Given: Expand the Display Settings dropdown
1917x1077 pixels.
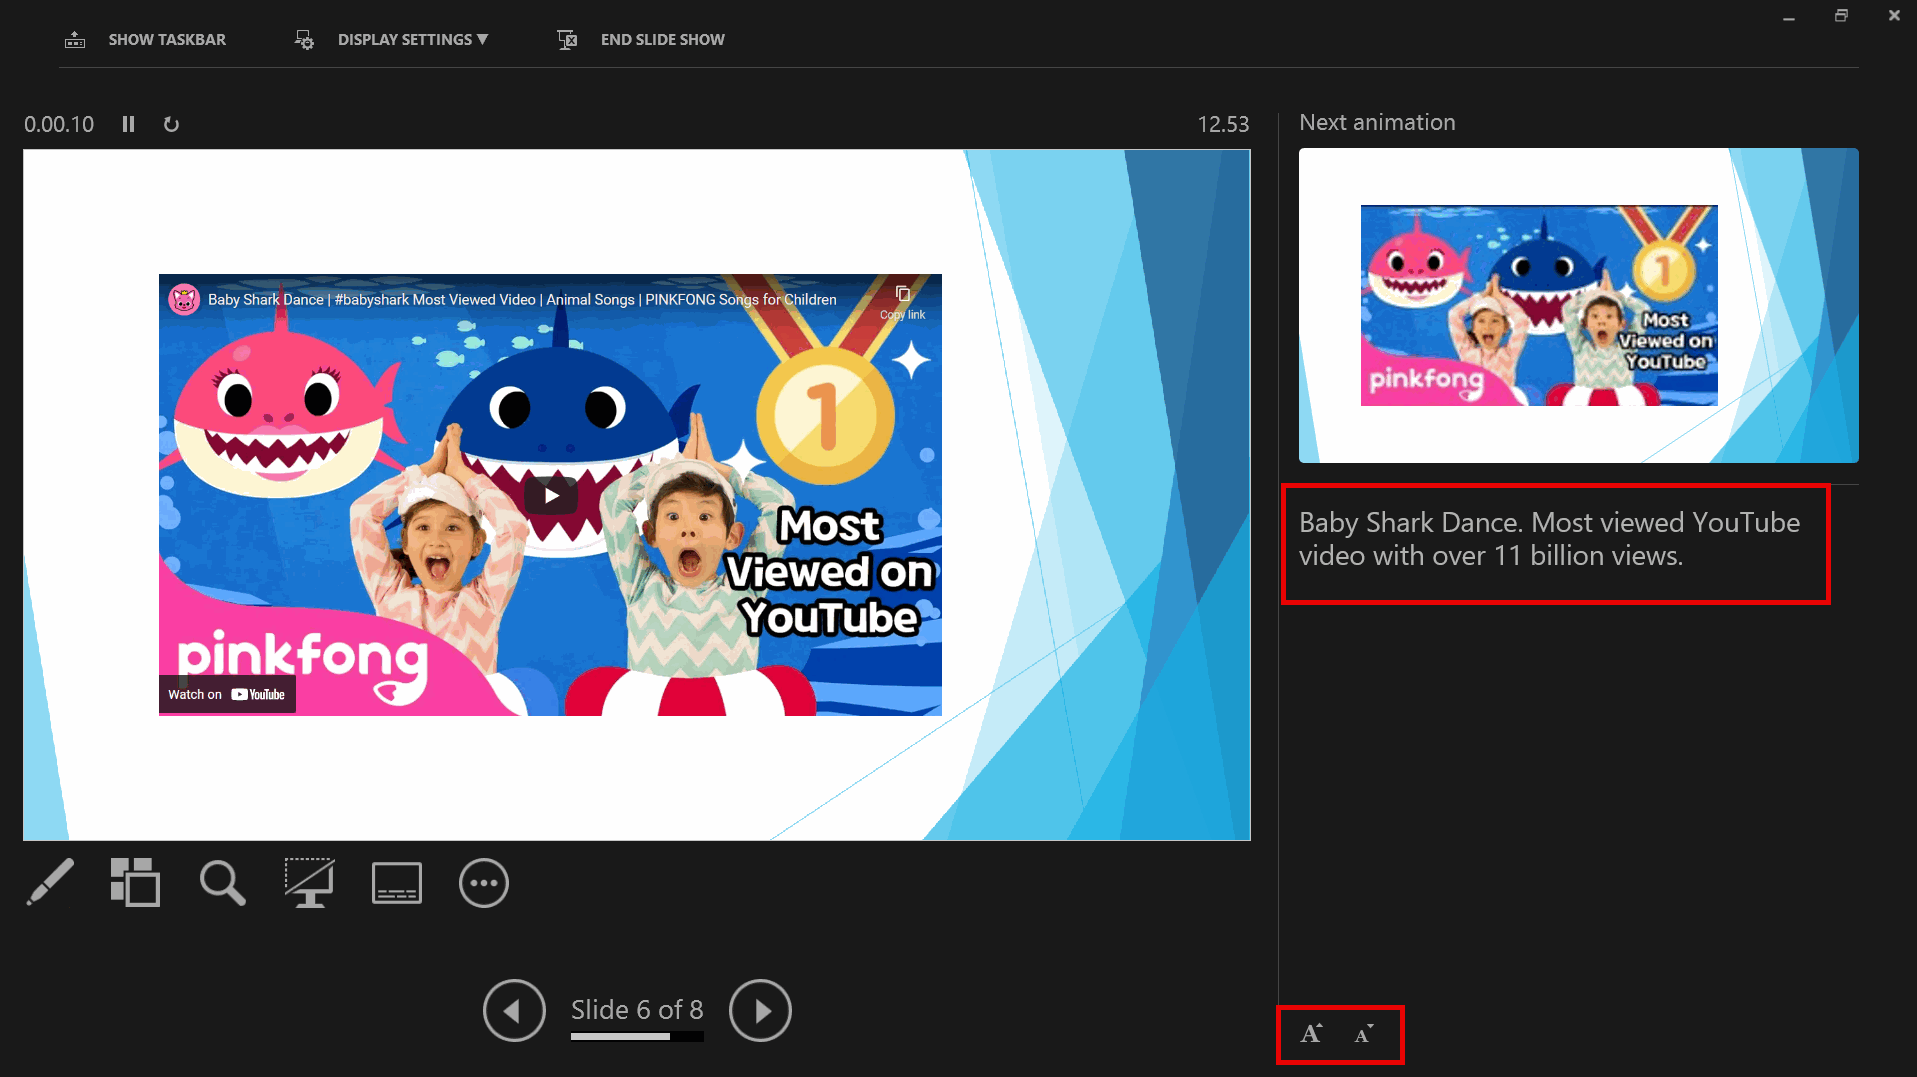Looking at the screenshot, I should [413, 40].
